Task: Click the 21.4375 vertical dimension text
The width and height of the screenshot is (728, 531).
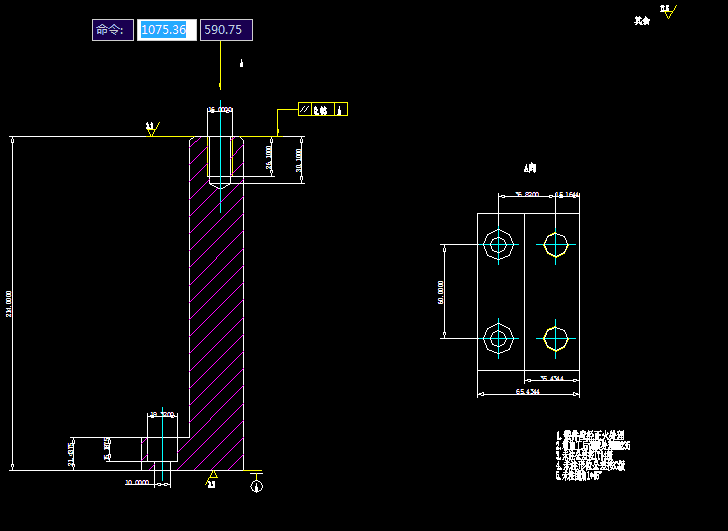Action: point(71,454)
